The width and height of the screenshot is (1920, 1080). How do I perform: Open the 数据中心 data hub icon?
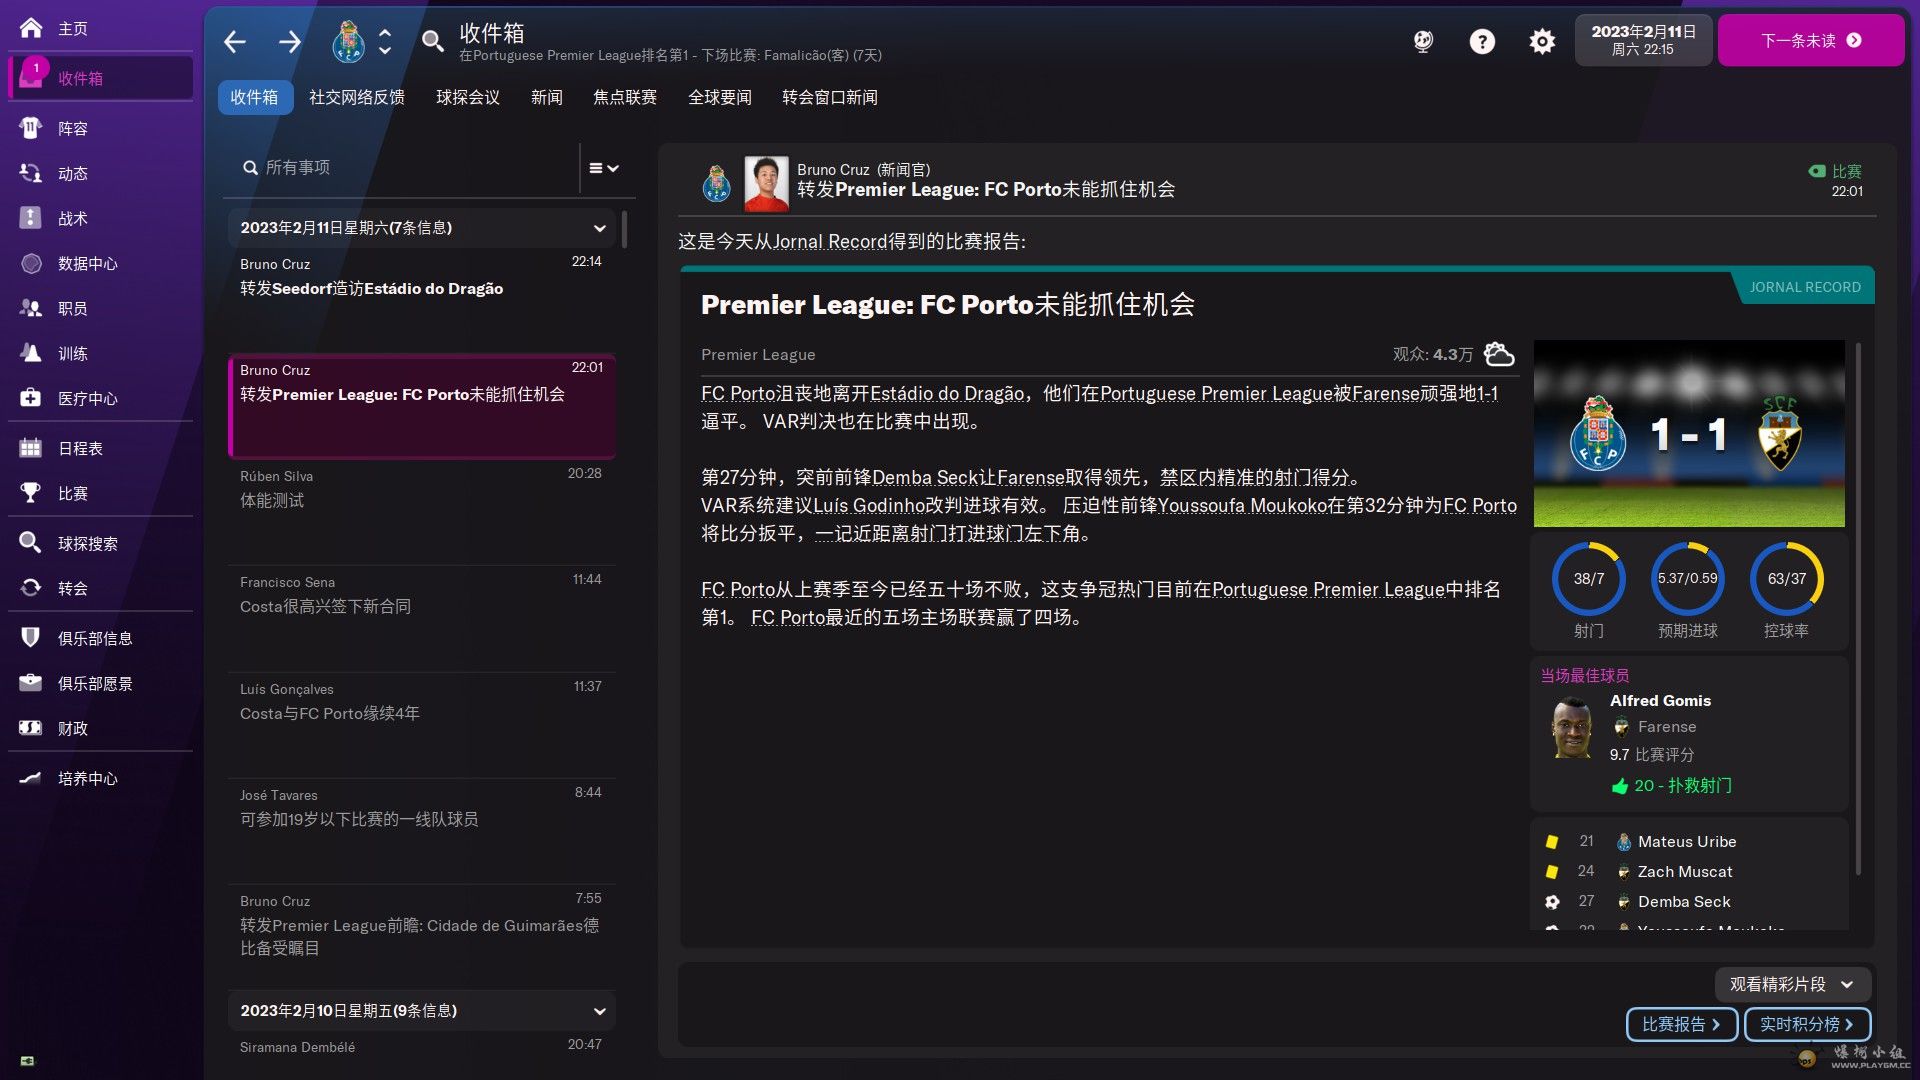pos(31,263)
